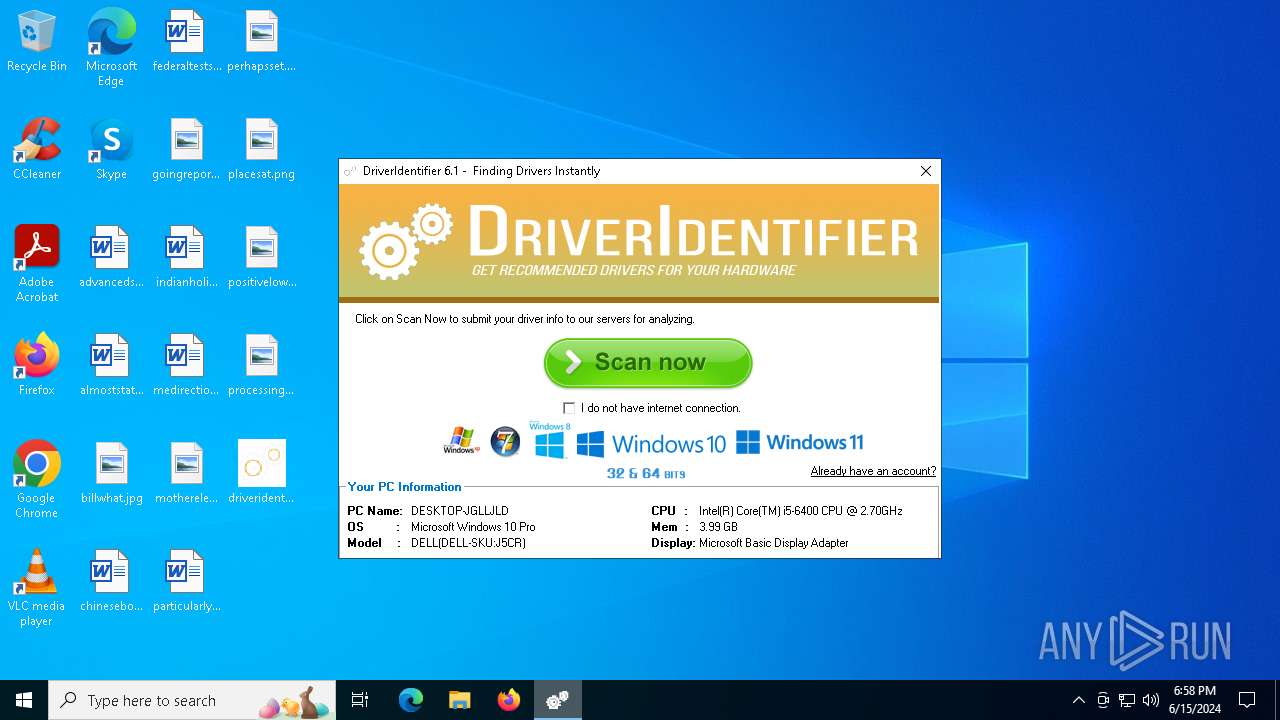Image resolution: width=1280 pixels, height=720 pixels.
Task: Switch to DriverIdentifier taskbar button
Action: pos(558,700)
